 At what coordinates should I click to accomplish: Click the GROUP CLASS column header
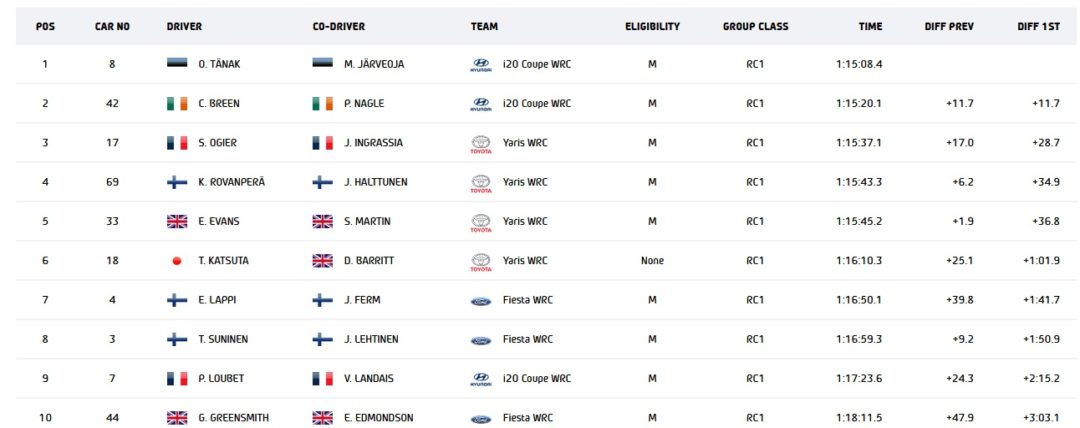756,27
